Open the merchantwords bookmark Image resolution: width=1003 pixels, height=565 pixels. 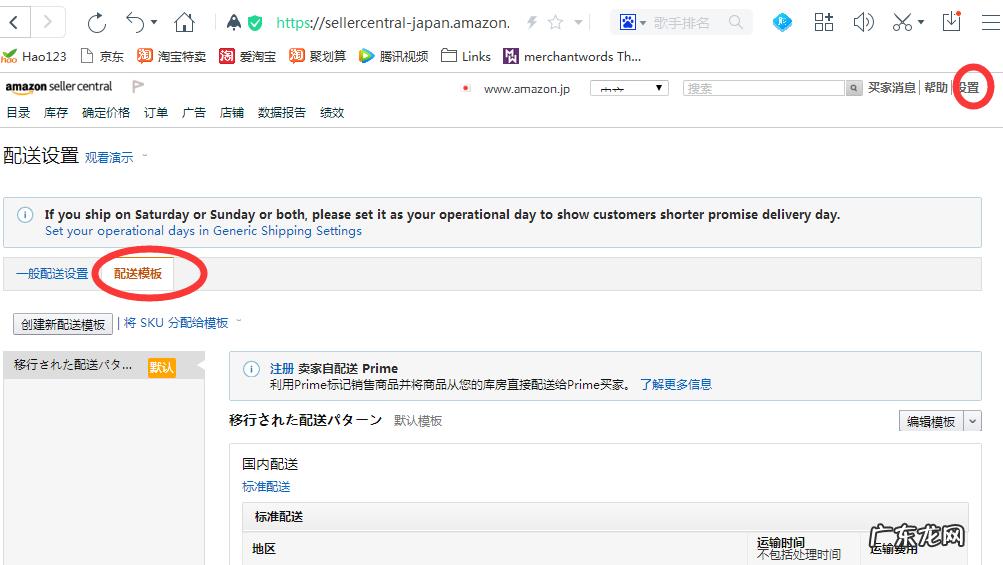tap(572, 56)
